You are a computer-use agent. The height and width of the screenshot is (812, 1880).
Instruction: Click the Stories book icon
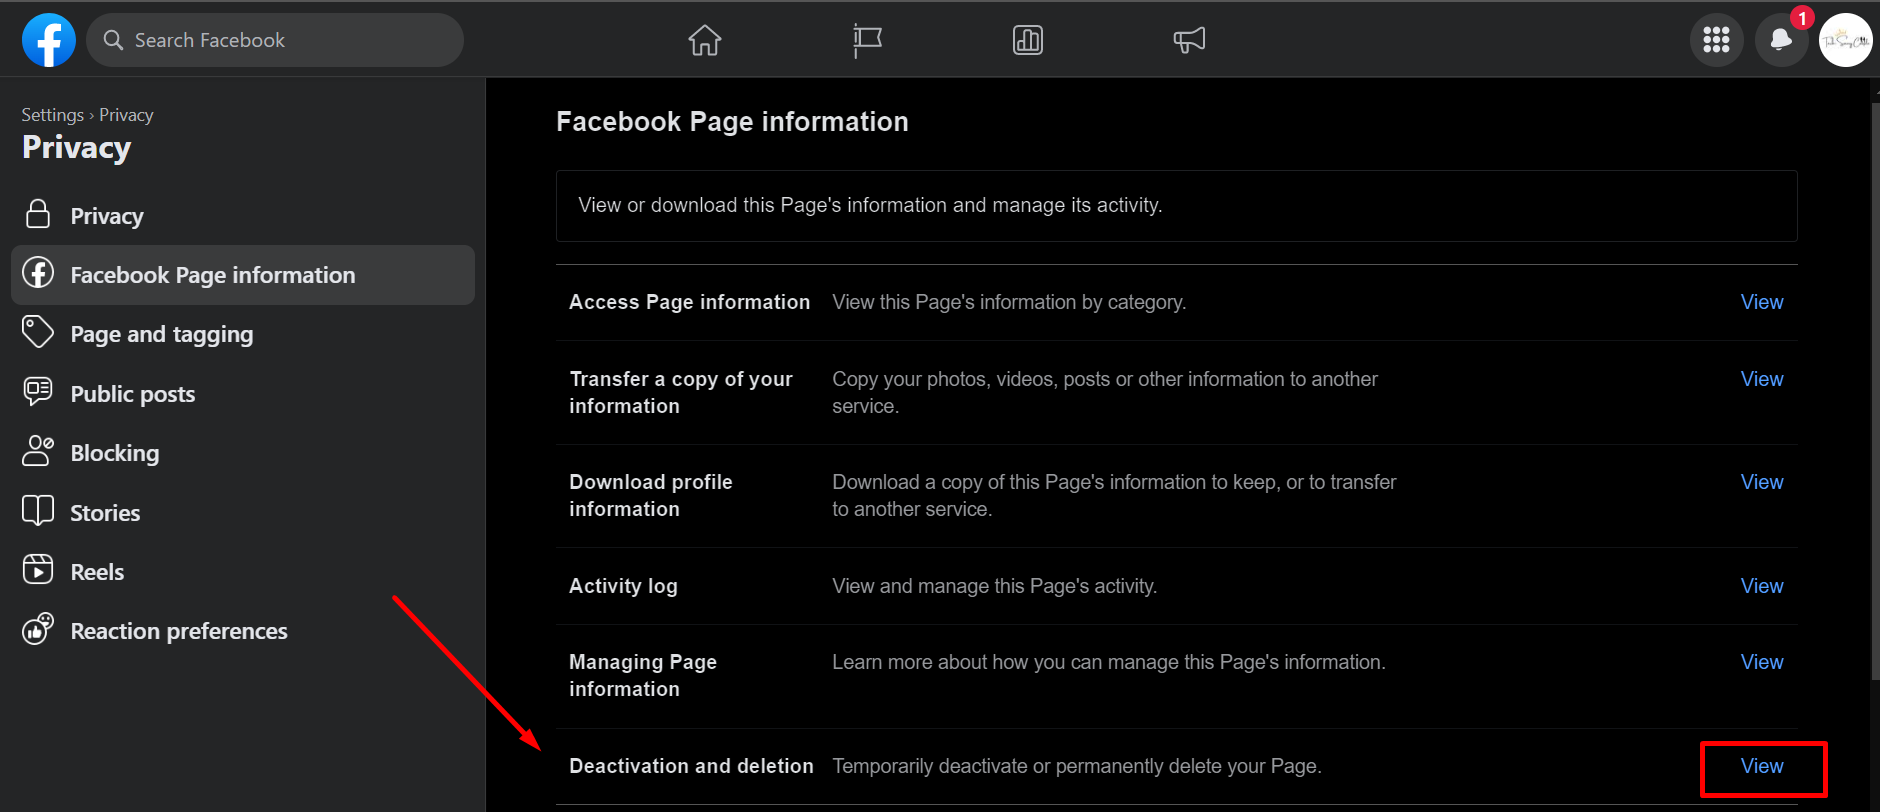(38, 510)
